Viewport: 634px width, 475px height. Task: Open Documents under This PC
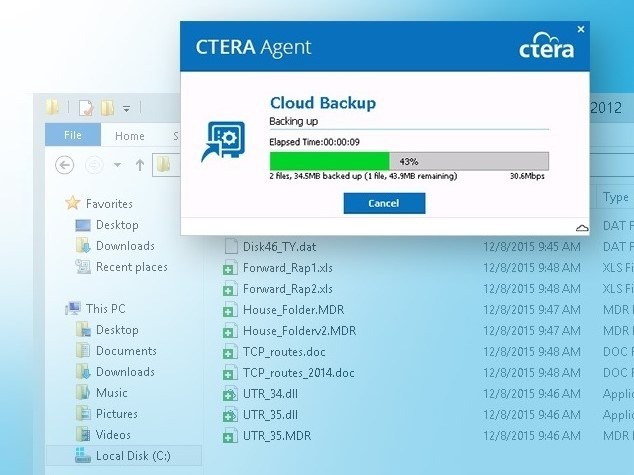click(x=126, y=351)
